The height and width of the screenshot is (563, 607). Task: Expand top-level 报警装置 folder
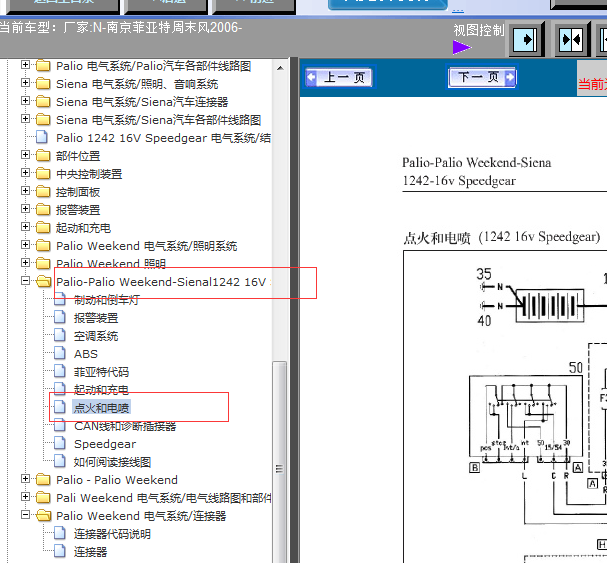(25, 209)
